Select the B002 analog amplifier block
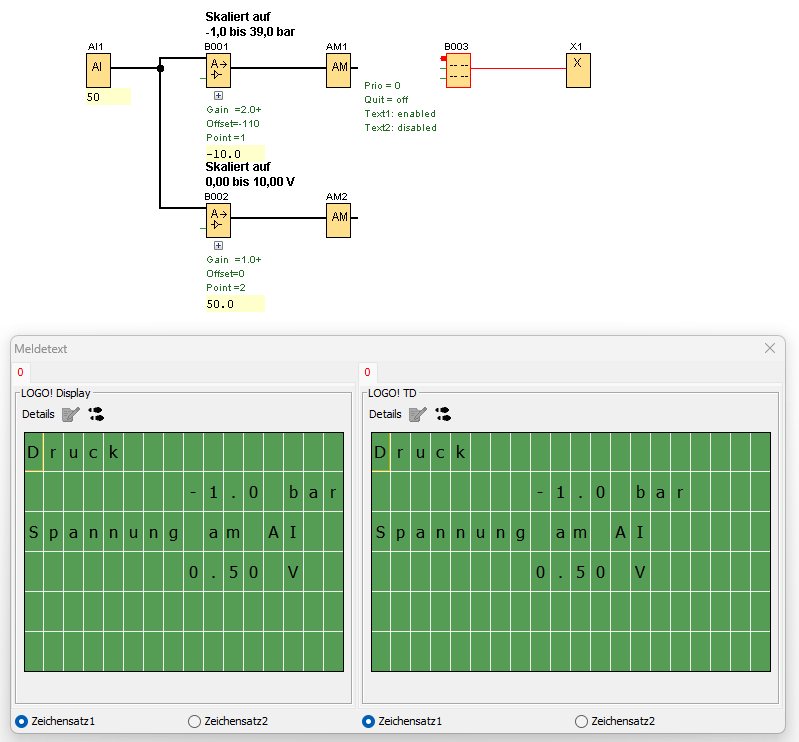This screenshot has width=799, height=742. point(217,219)
